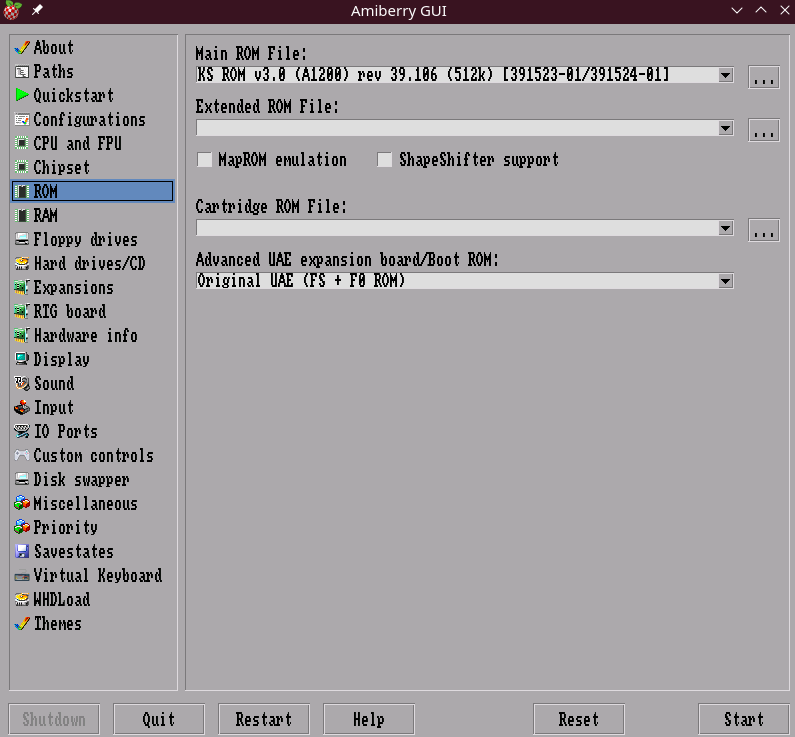Viewport: 795px width, 737px height.
Task: Click the Original UAE (FS + F0 ROM) value
Action: pos(301,280)
